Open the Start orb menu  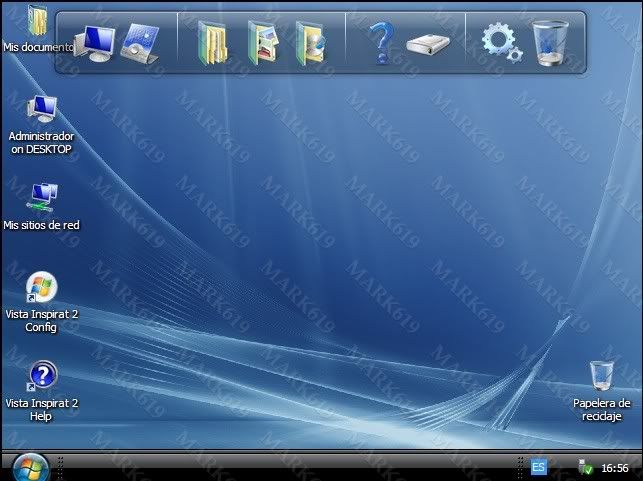click(30, 467)
